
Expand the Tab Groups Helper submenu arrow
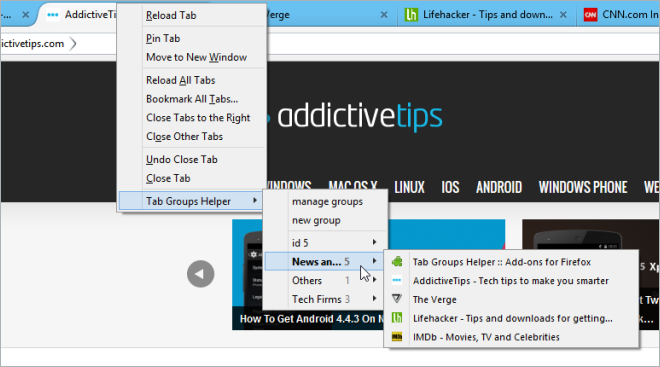(x=255, y=201)
